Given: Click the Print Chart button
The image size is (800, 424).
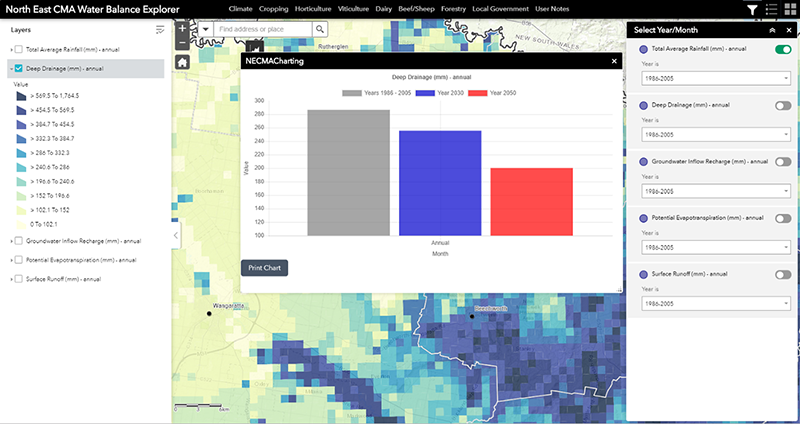Looking at the screenshot, I should point(265,267).
